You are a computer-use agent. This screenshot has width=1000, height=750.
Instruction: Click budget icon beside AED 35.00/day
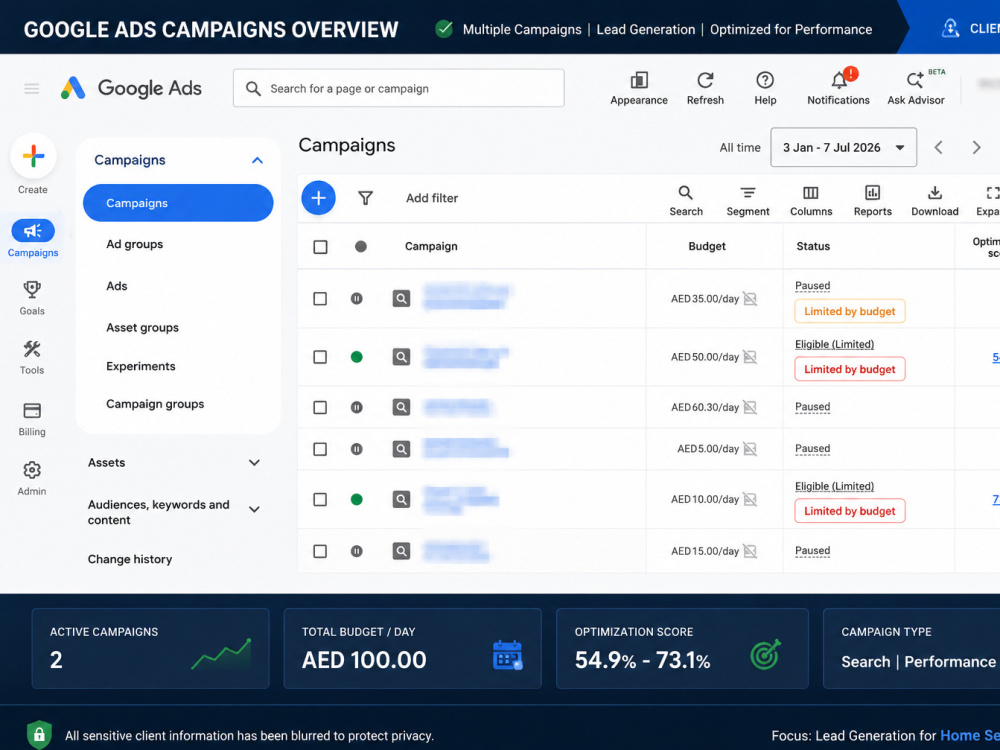(x=751, y=299)
